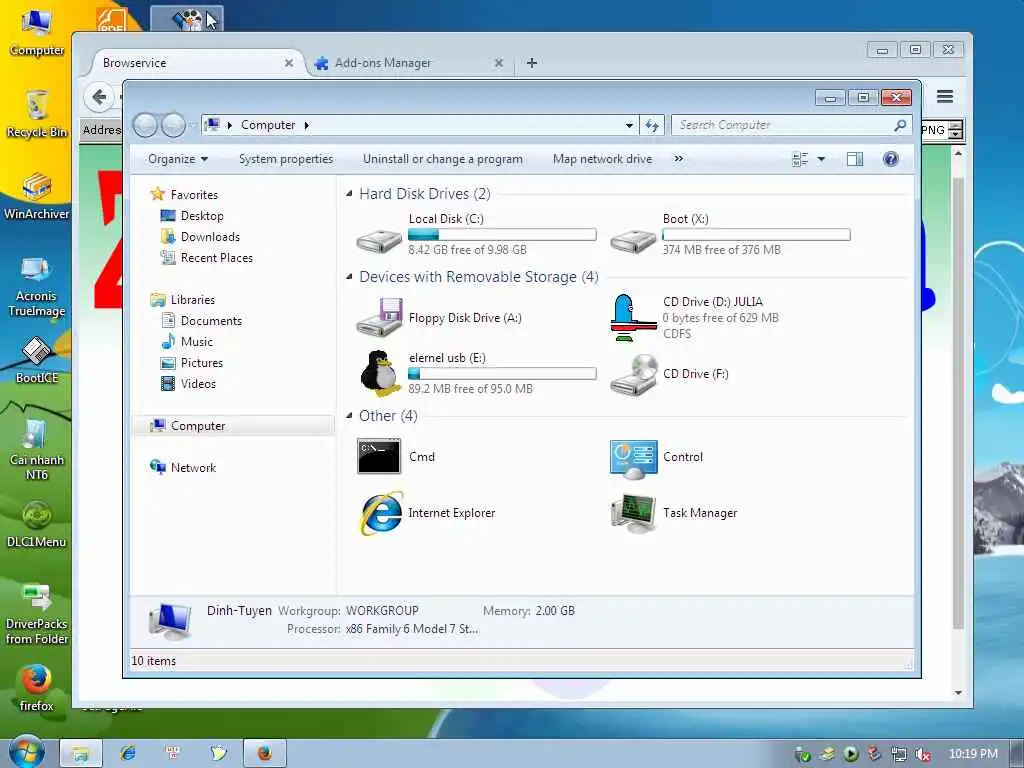Launch Internet Explorer shortcut in Other

(x=381, y=513)
